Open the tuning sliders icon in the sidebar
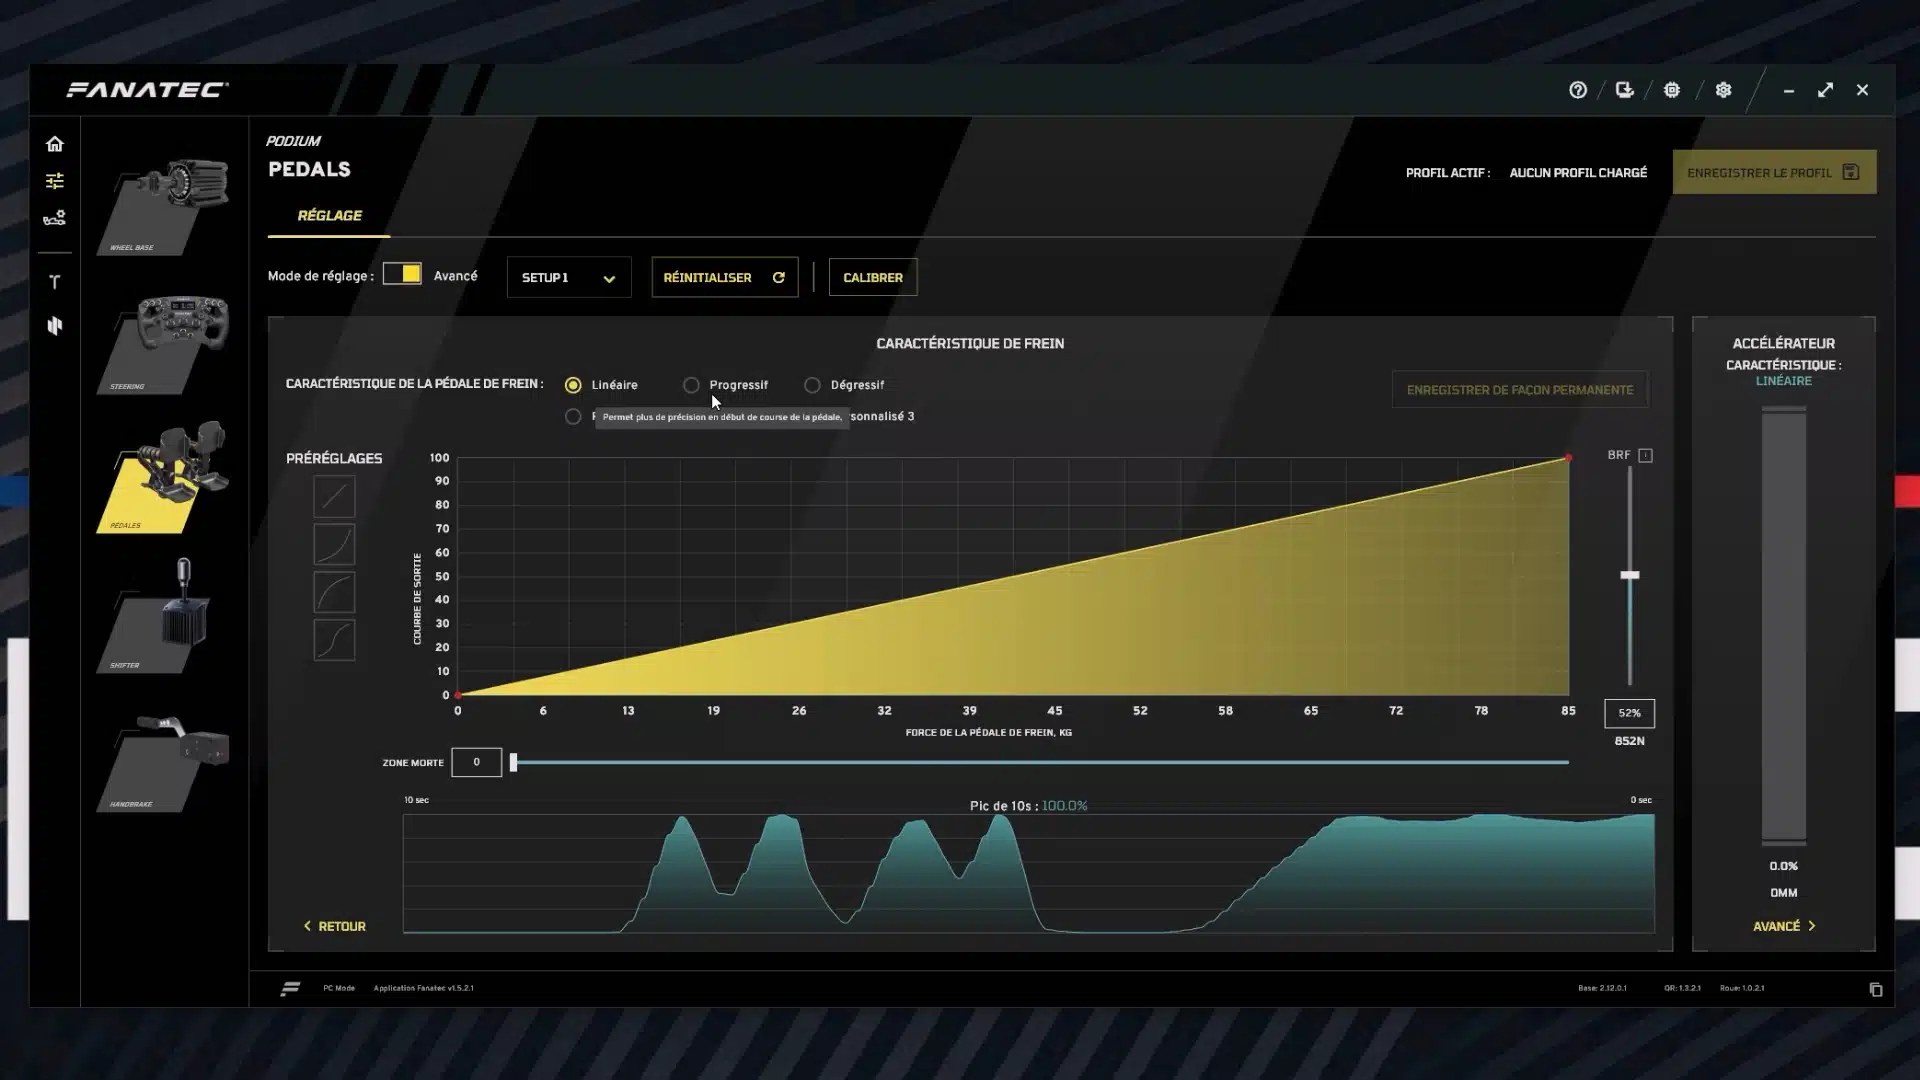Screen dimensions: 1920x1080 click(55, 181)
